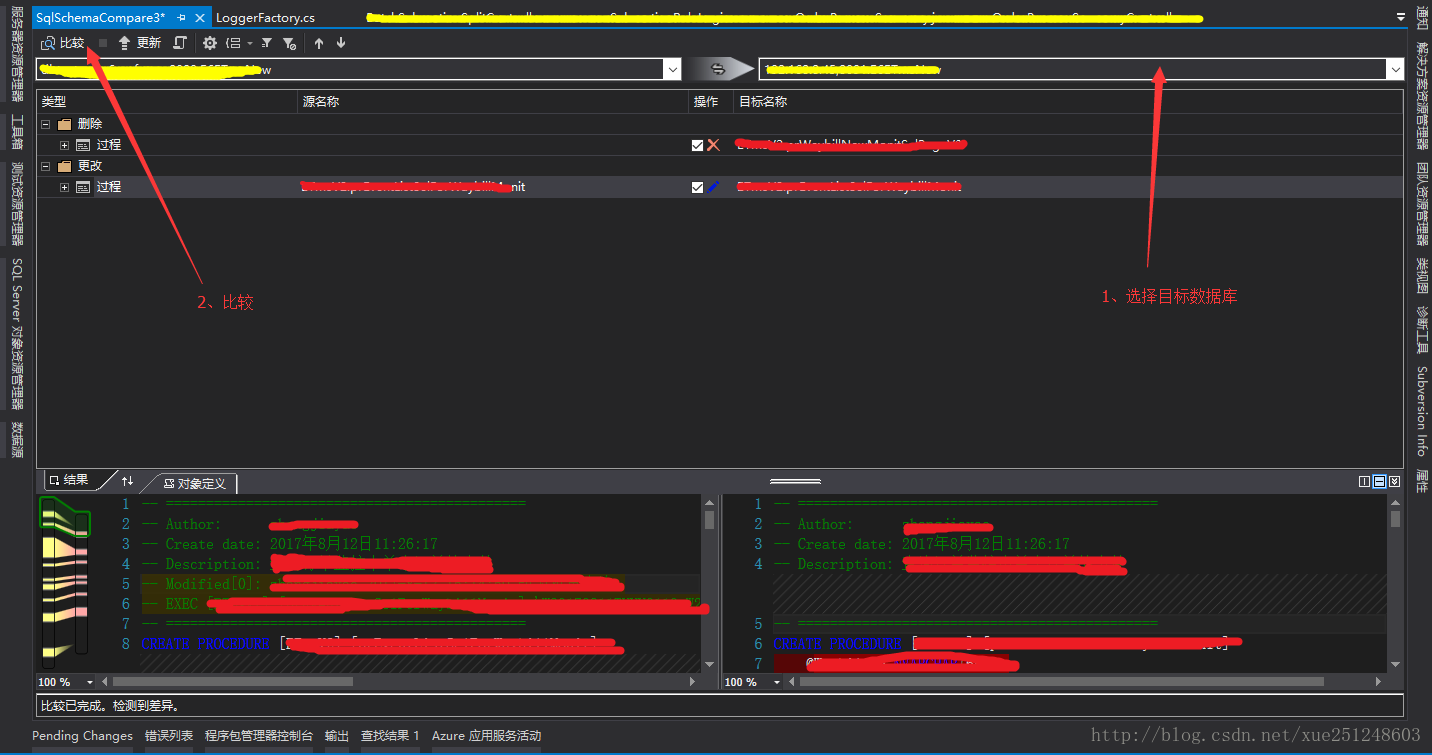Uncheck the change action checkbox
The height and width of the screenshot is (755, 1432).
pyautogui.click(x=697, y=187)
